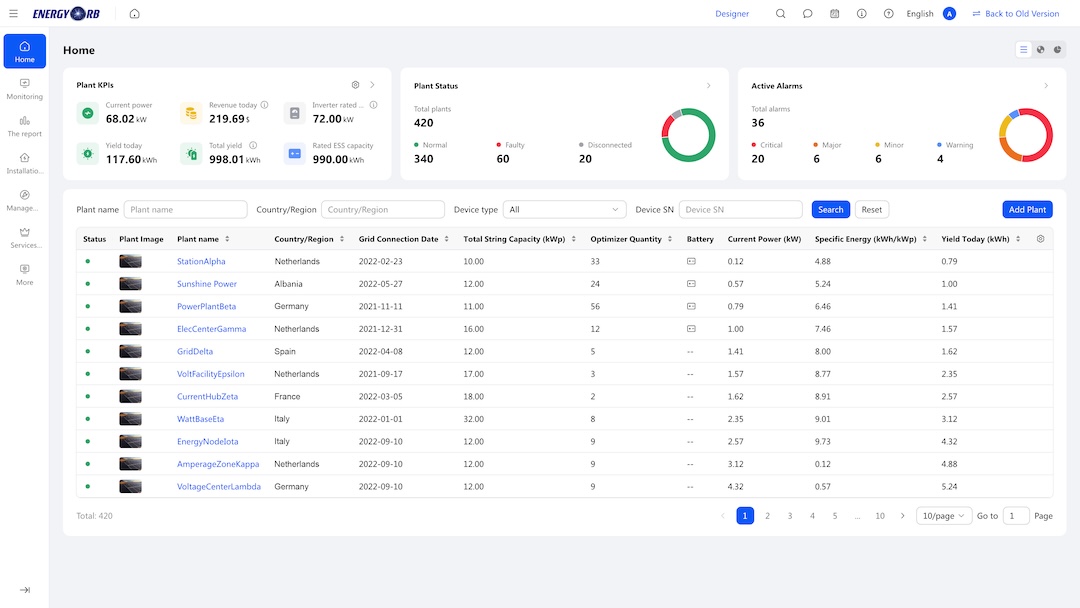Open the StationAlpha plant link

tap(201, 262)
